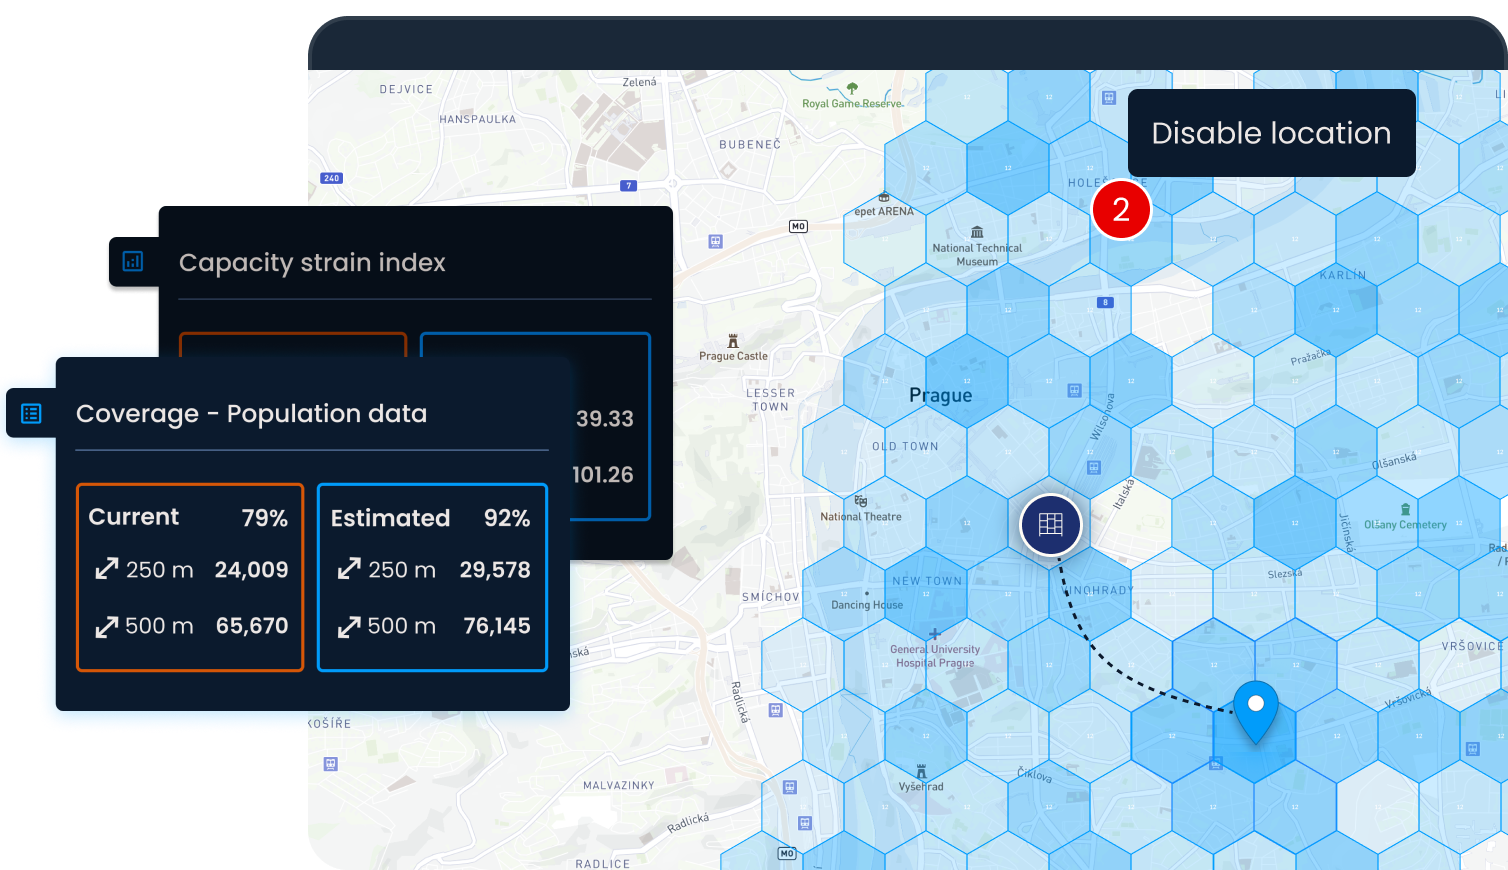Click the radius arrow icon for Current 500 m
1508x870 pixels.
107,626
